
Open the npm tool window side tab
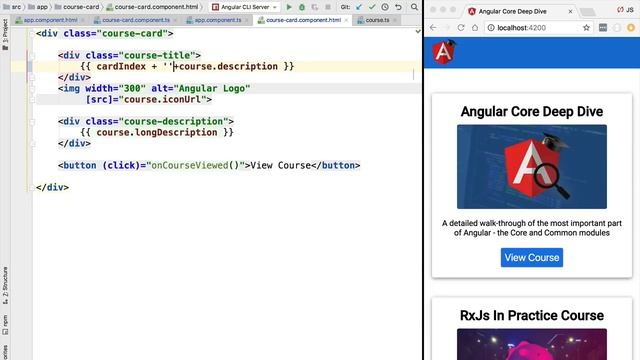pyautogui.click(x=5, y=324)
